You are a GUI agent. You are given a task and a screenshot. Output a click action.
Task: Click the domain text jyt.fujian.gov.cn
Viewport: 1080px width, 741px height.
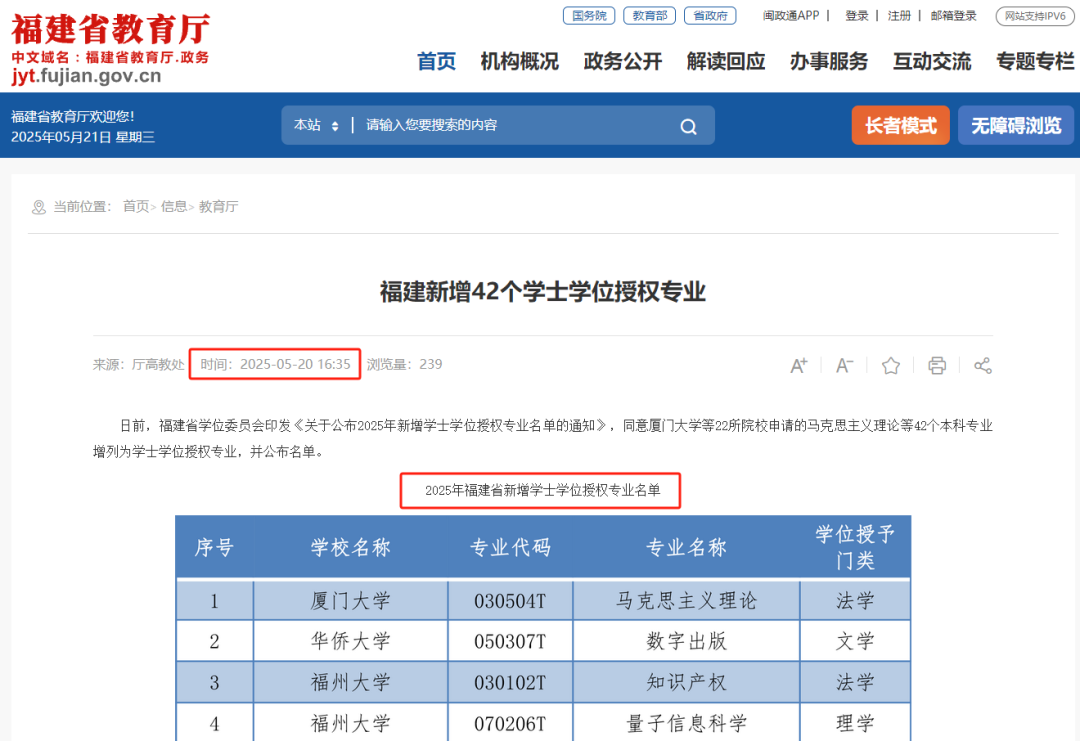[x=87, y=76]
